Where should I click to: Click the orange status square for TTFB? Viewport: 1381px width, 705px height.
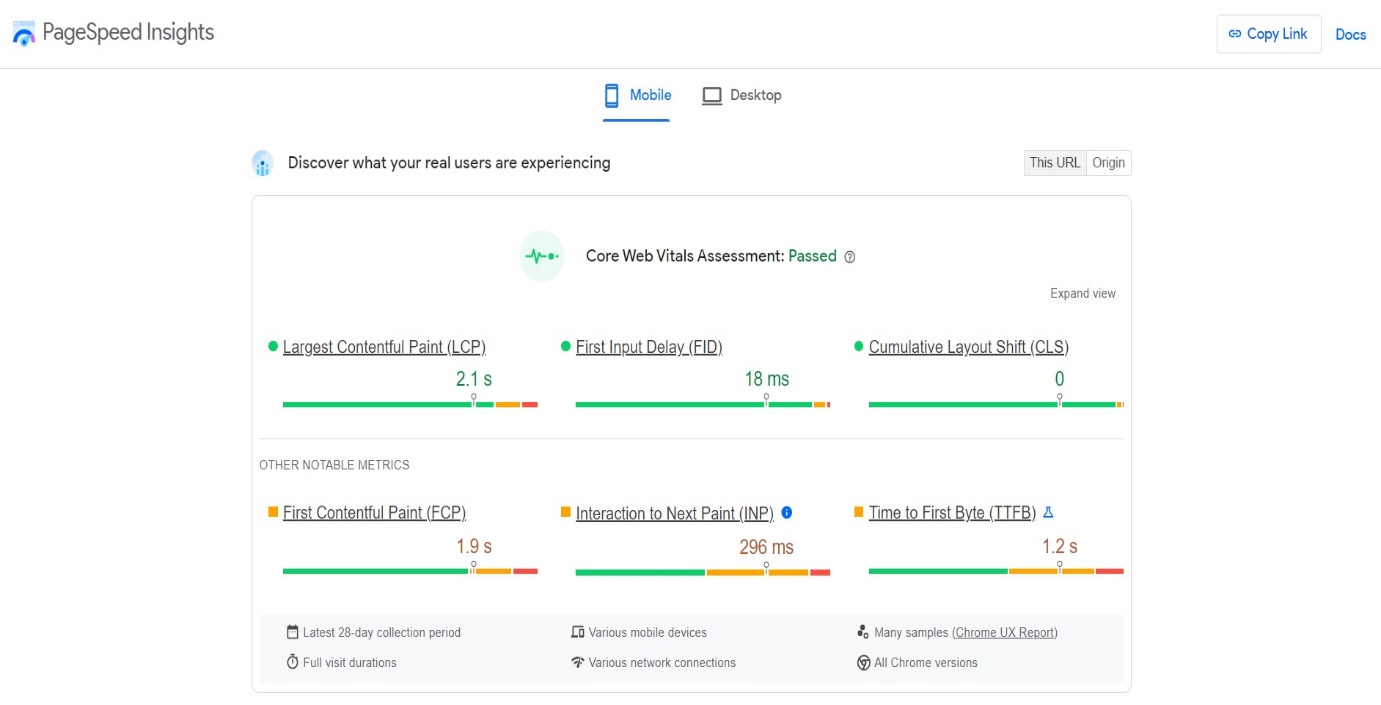click(859, 512)
